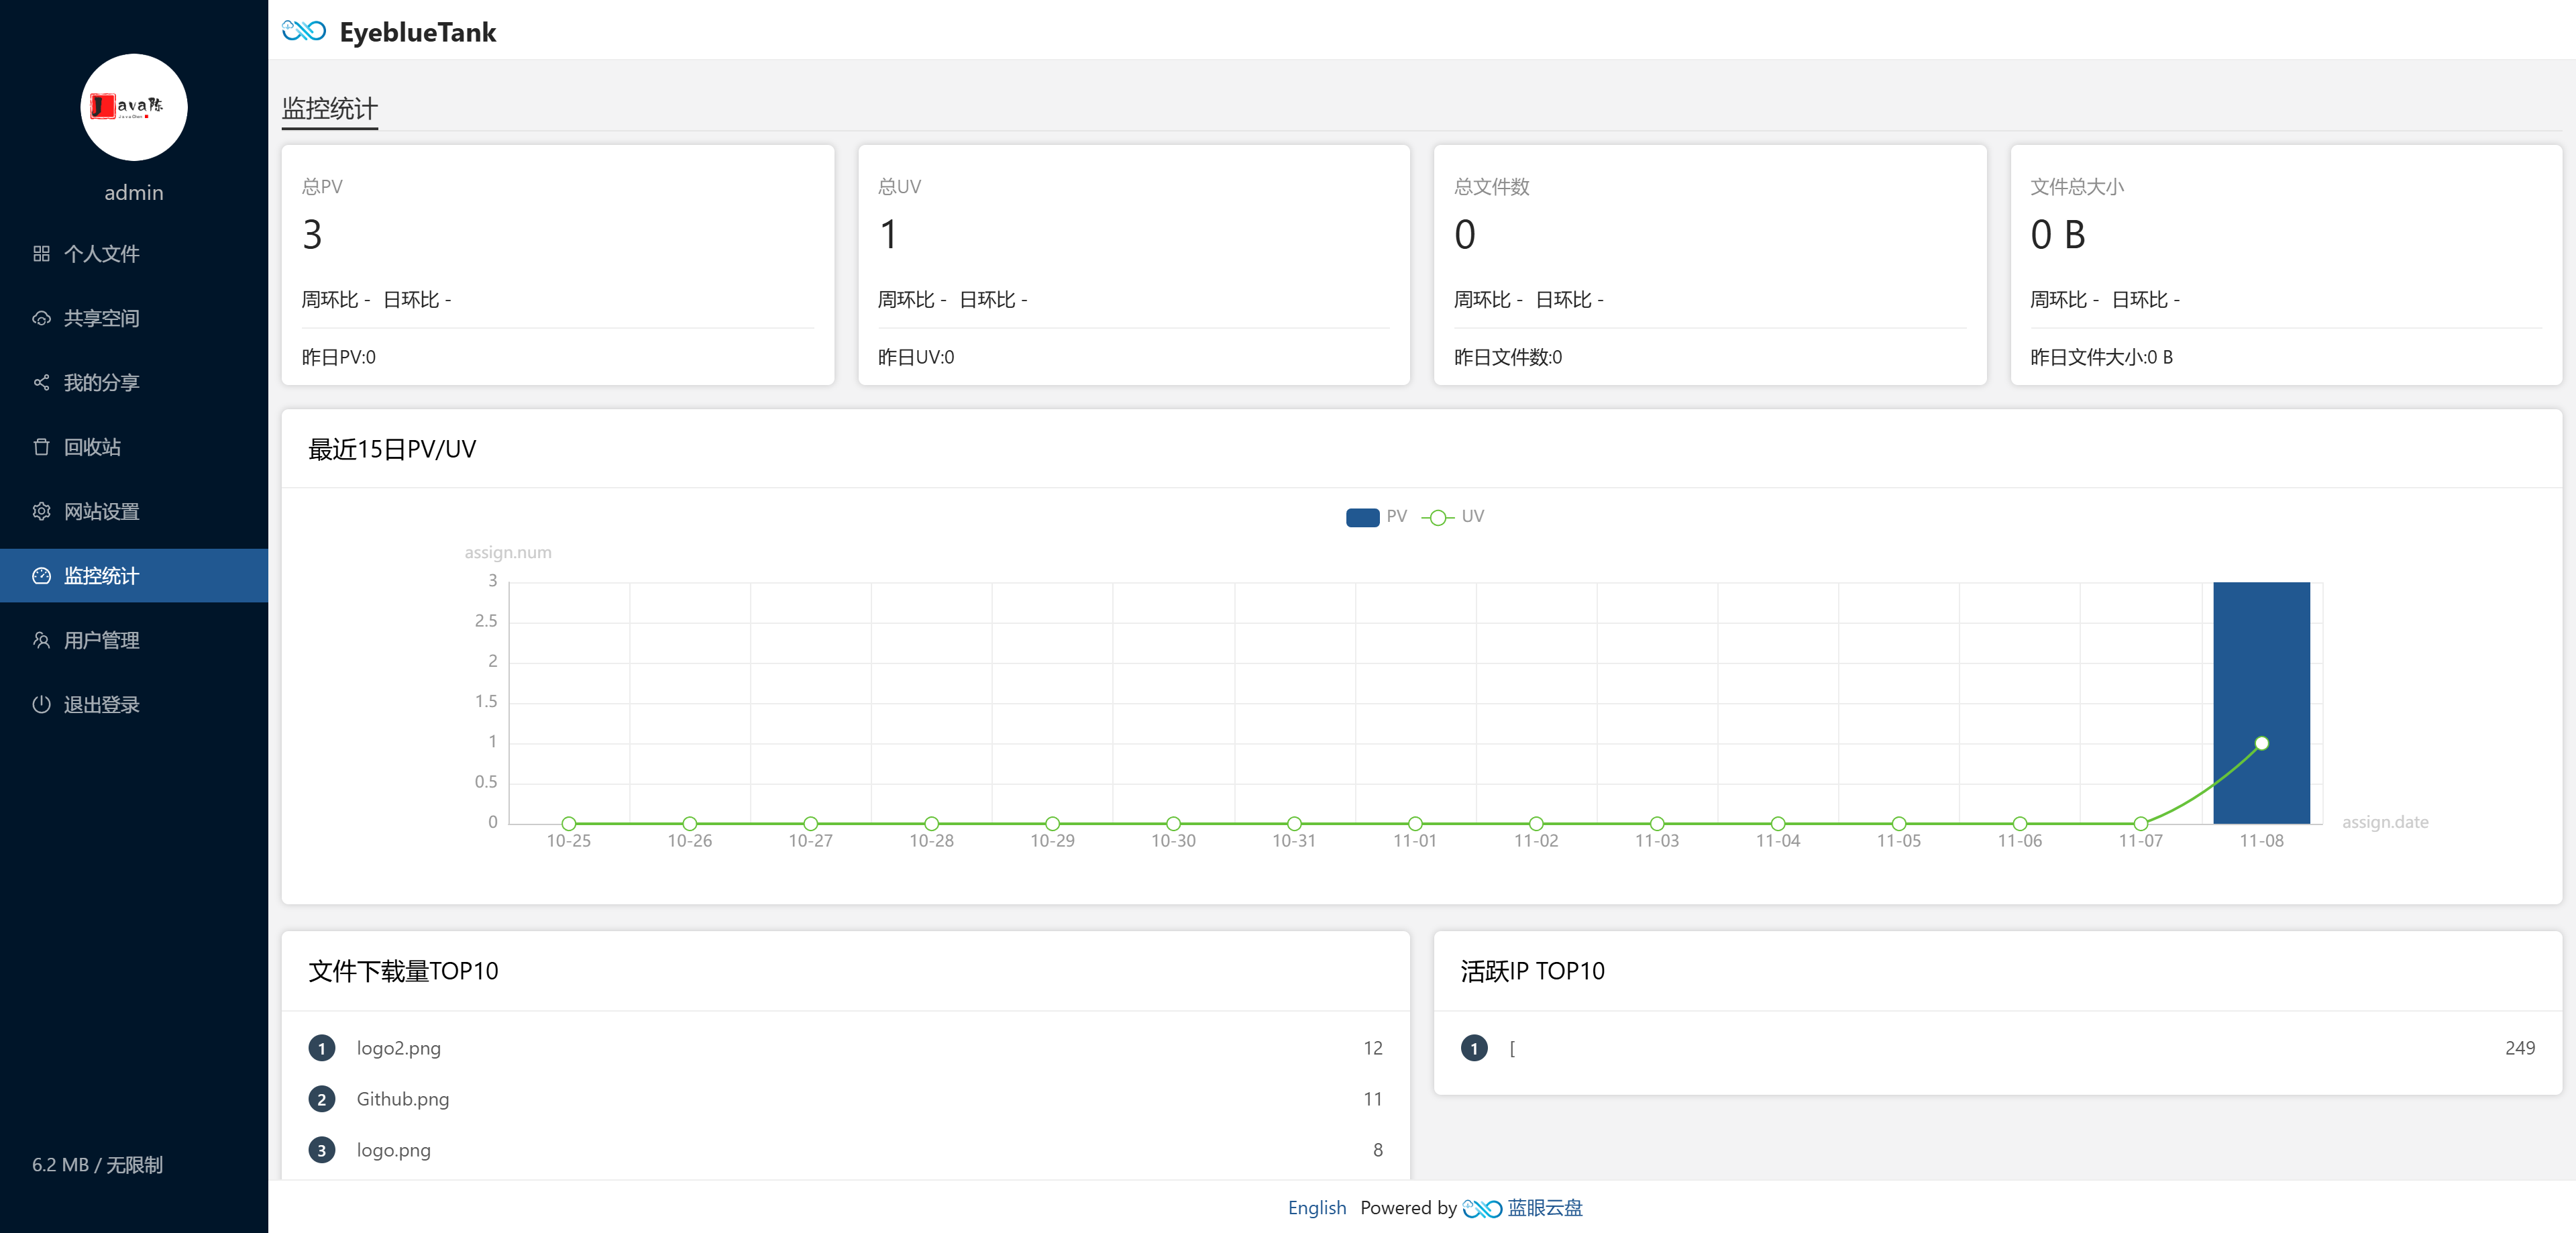Click the shared space cloud icon
This screenshot has width=2576, height=1233.
click(41, 319)
